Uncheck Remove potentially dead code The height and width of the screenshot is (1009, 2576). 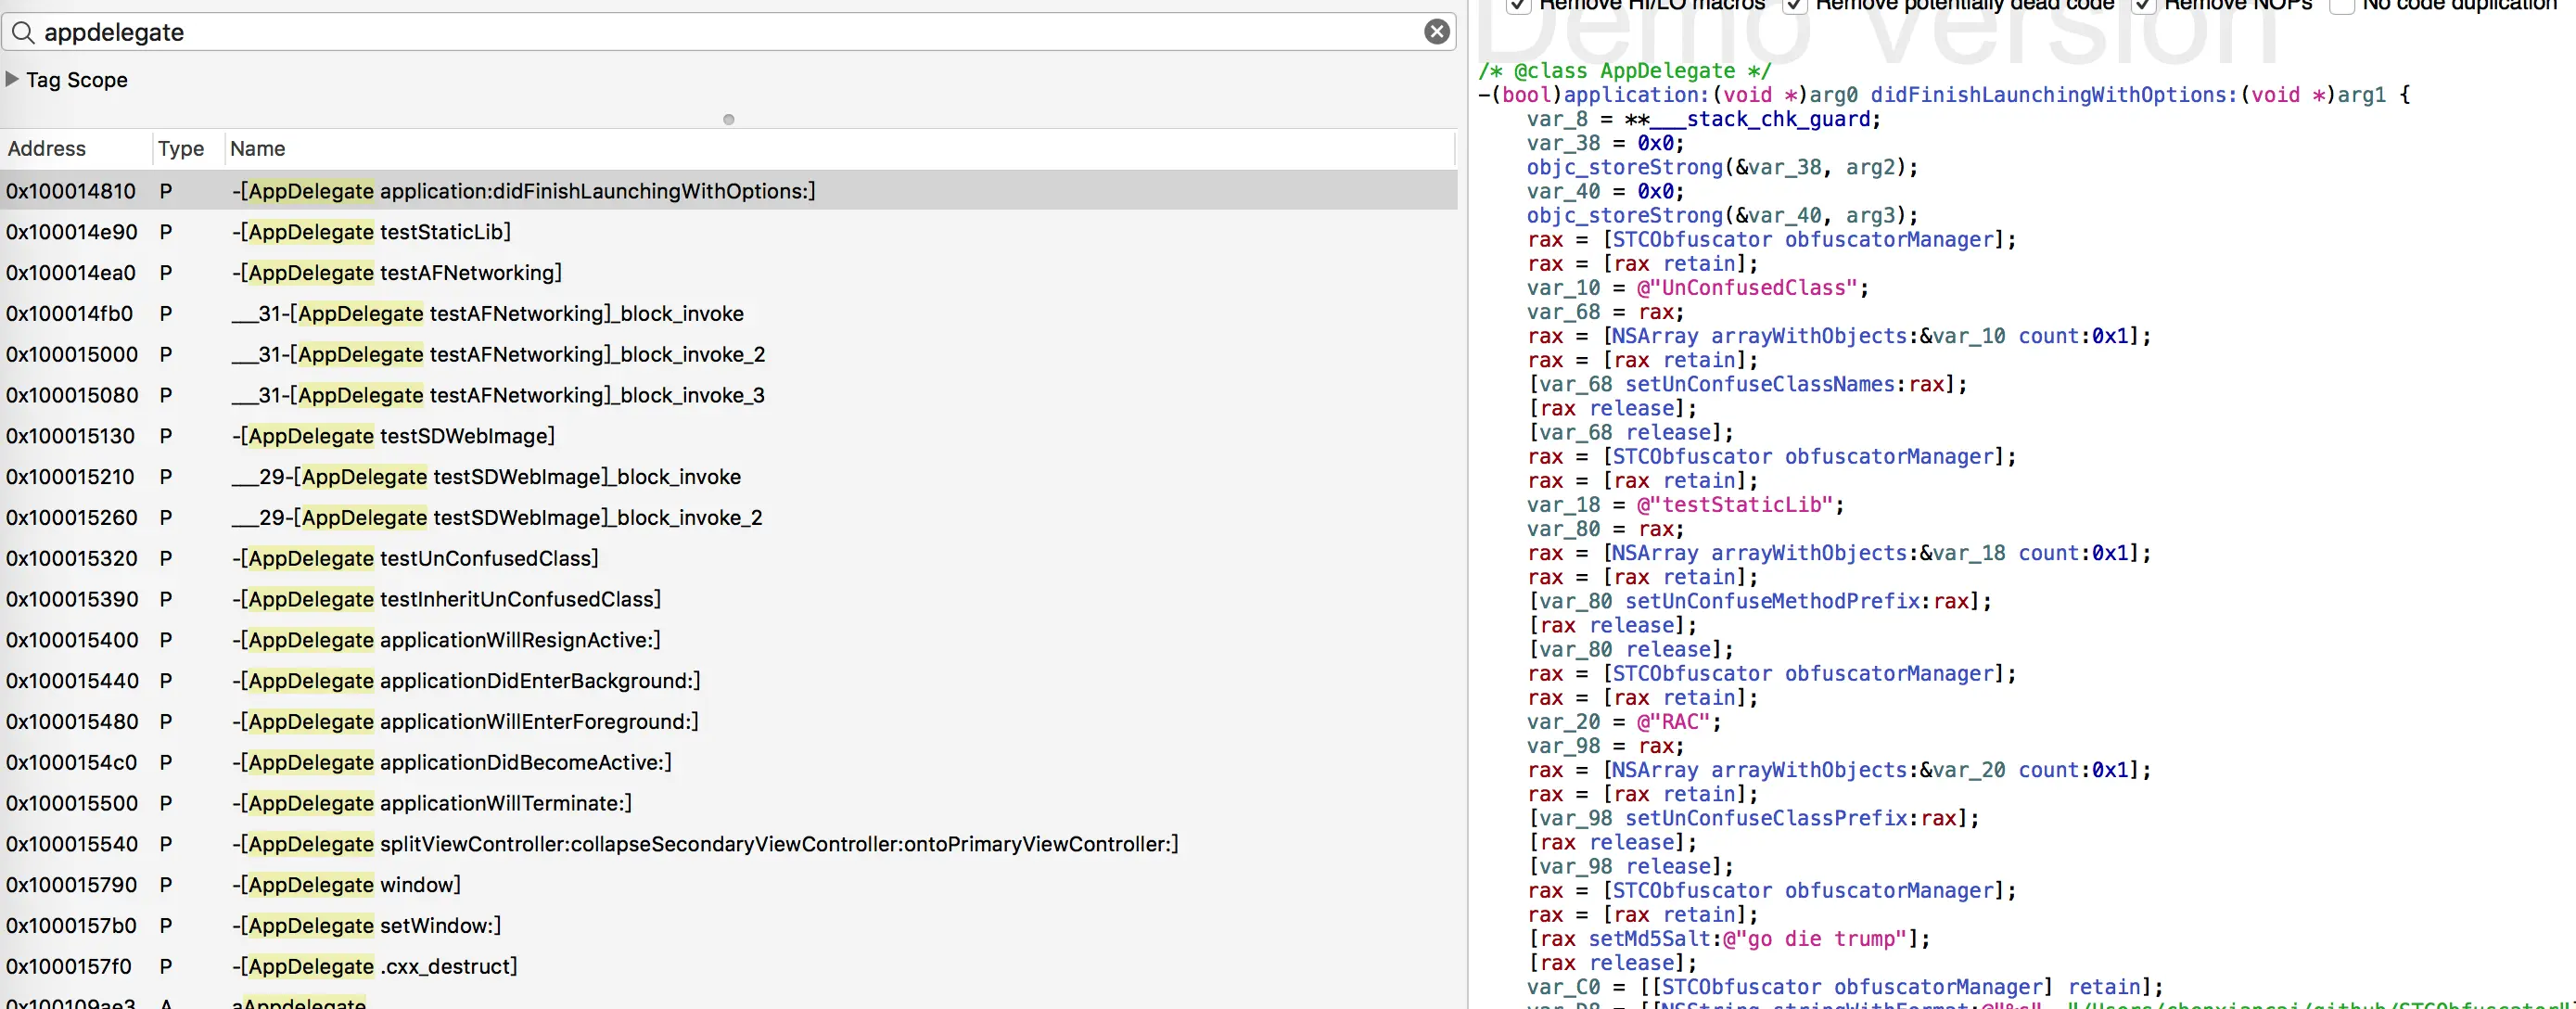tap(1795, 6)
